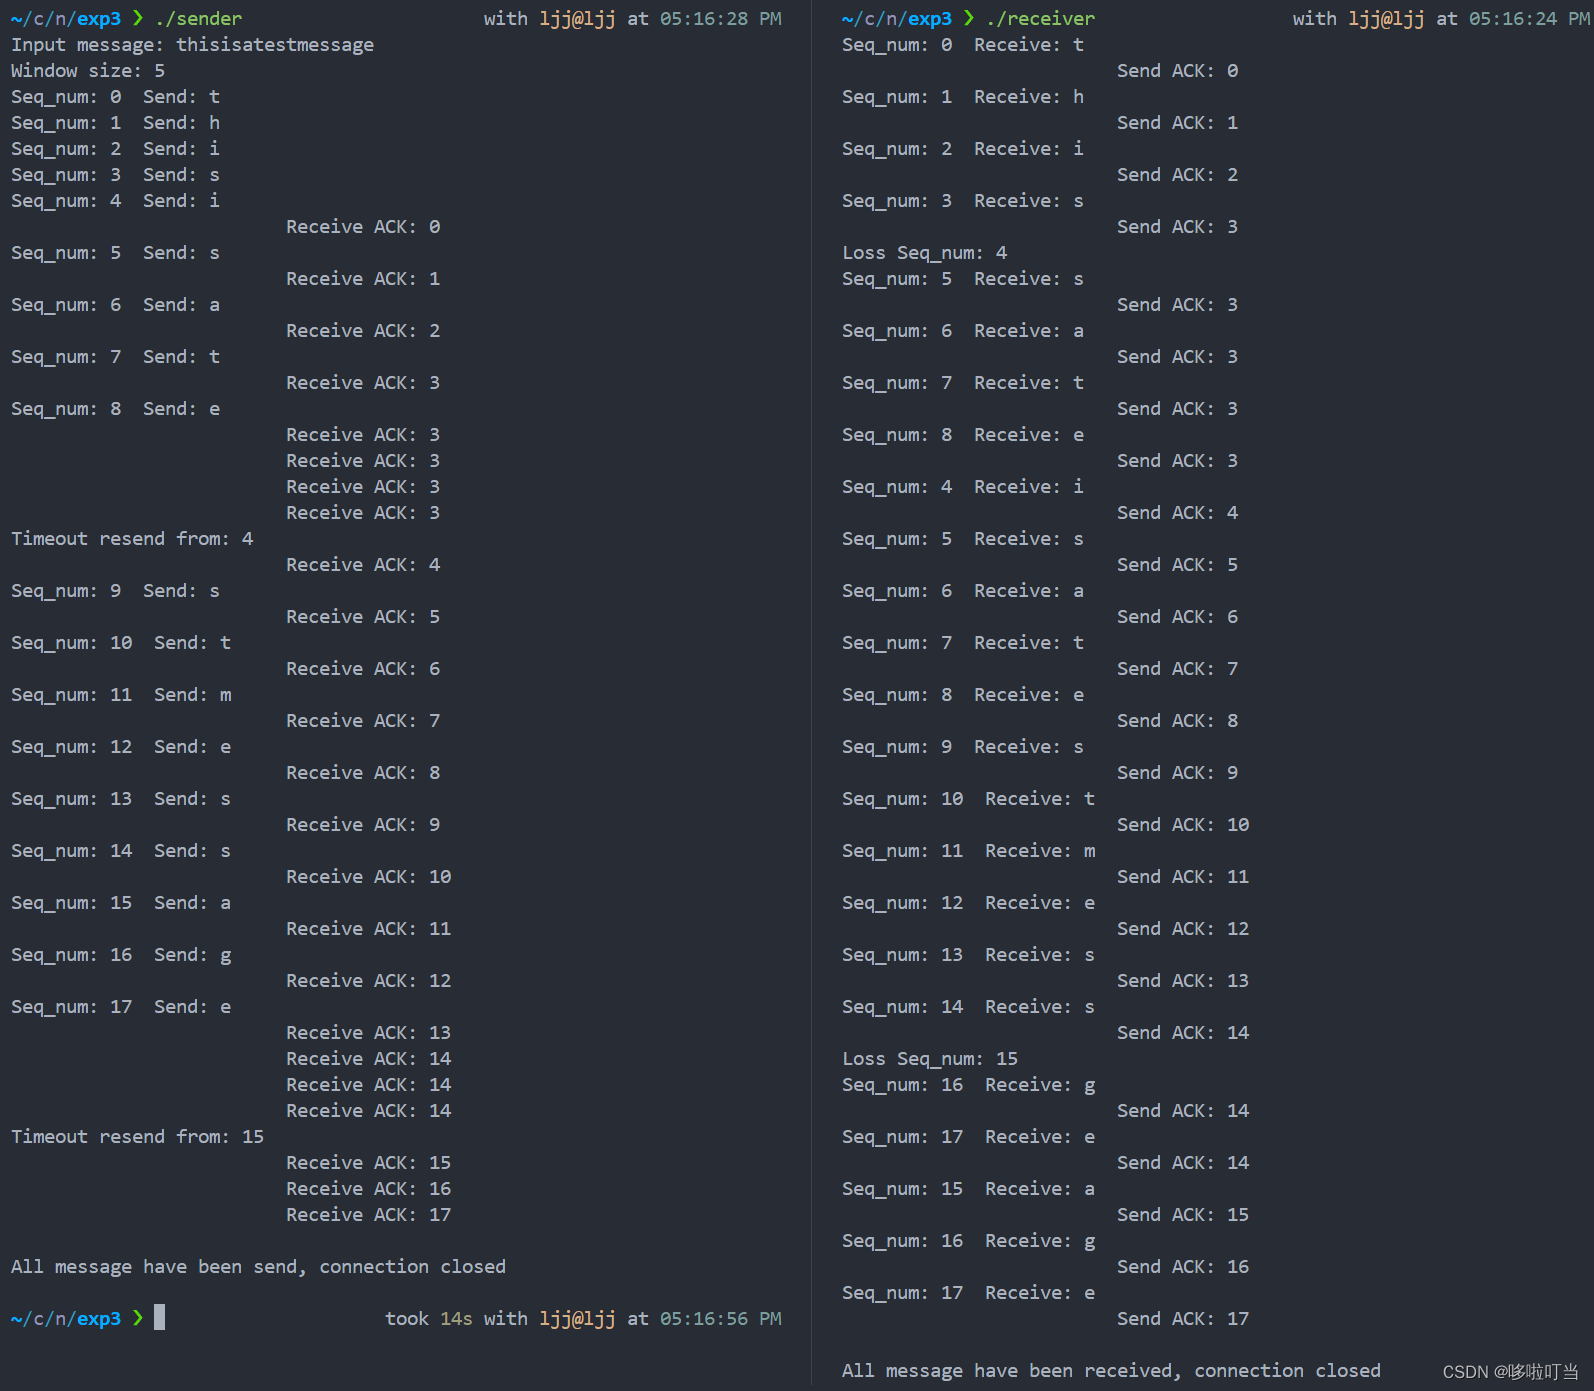Image resolution: width=1594 pixels, height=1391 pixels.
Task: Click 'Loss Seq_num: 4' in receiver
Action: coord(924,253)
